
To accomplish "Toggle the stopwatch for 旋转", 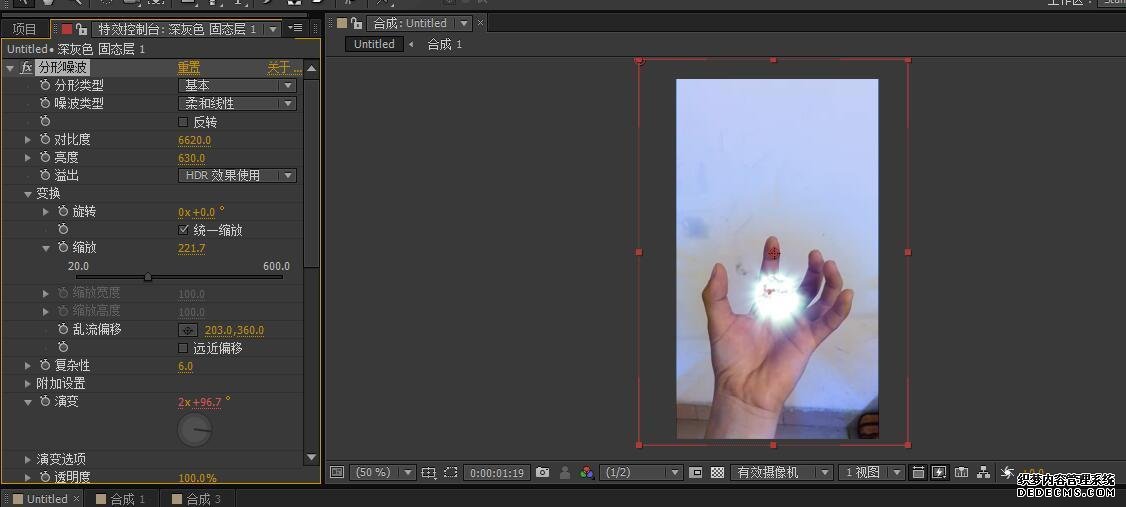I will (63, 211).
